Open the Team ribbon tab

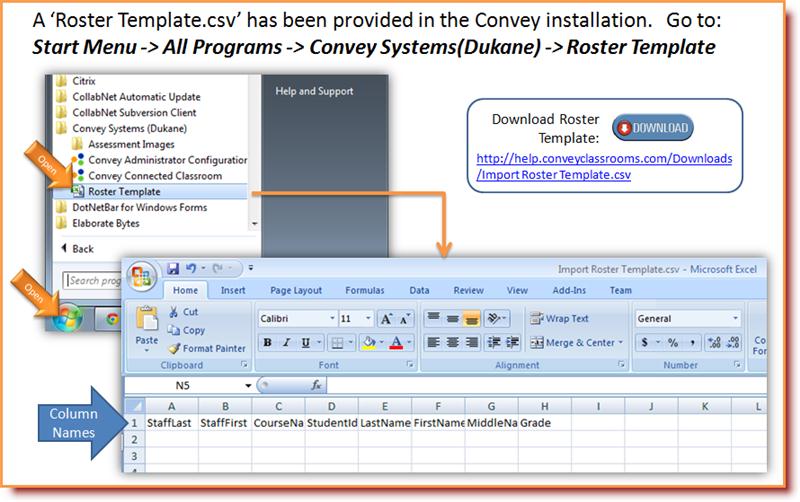tap(620, 290)
